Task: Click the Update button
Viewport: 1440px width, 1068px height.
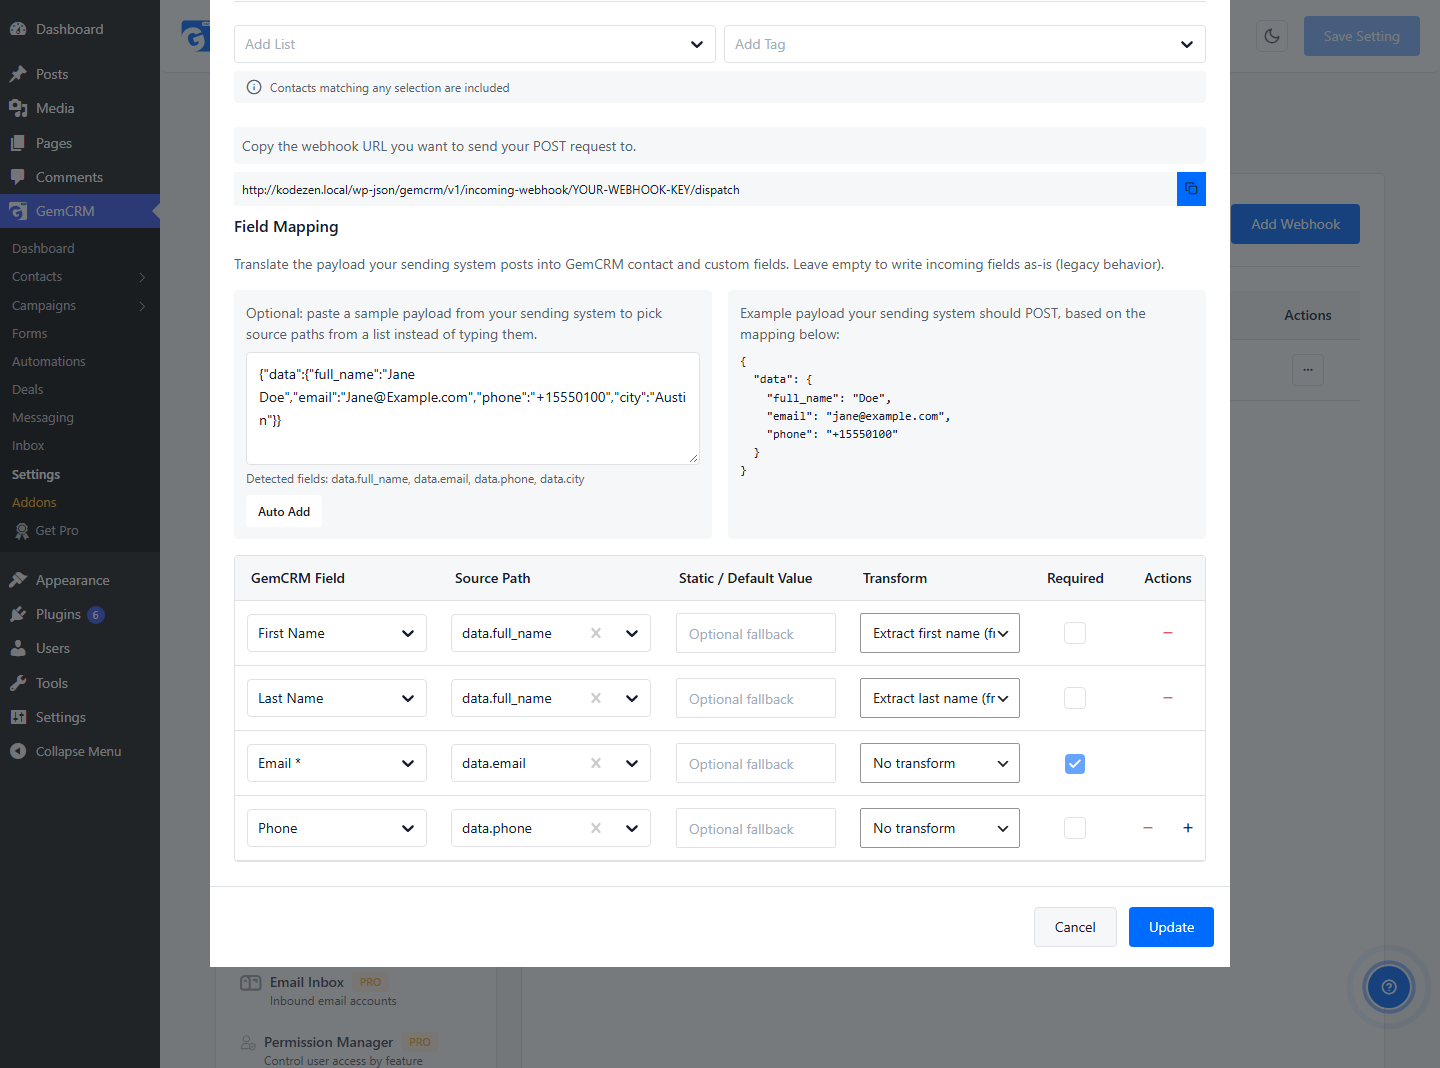Action: pyautogui.click(x=1171, y=927)
